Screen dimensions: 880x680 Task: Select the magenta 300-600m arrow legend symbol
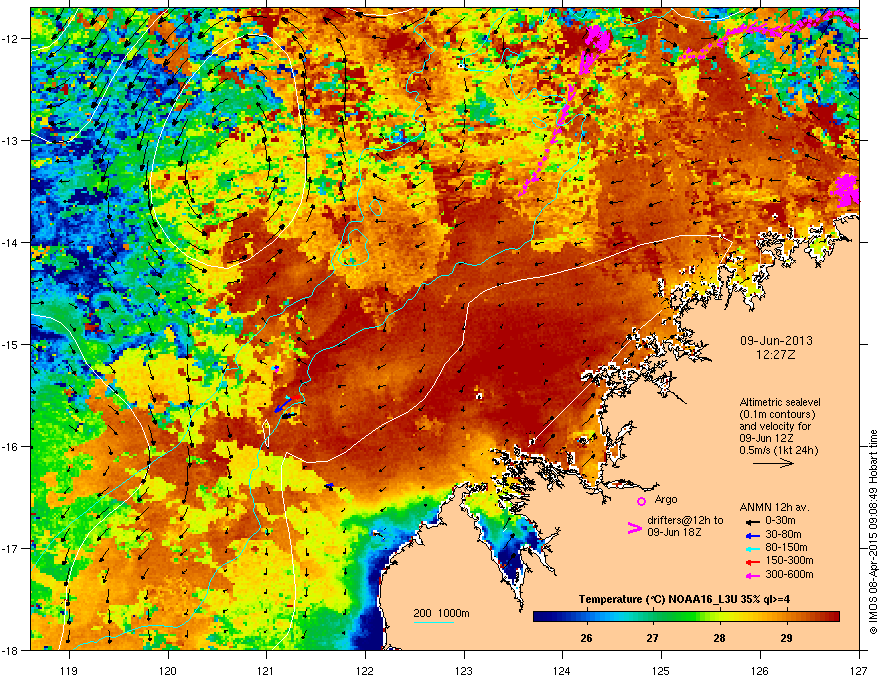pyautogui.click(x=753, y=575)
